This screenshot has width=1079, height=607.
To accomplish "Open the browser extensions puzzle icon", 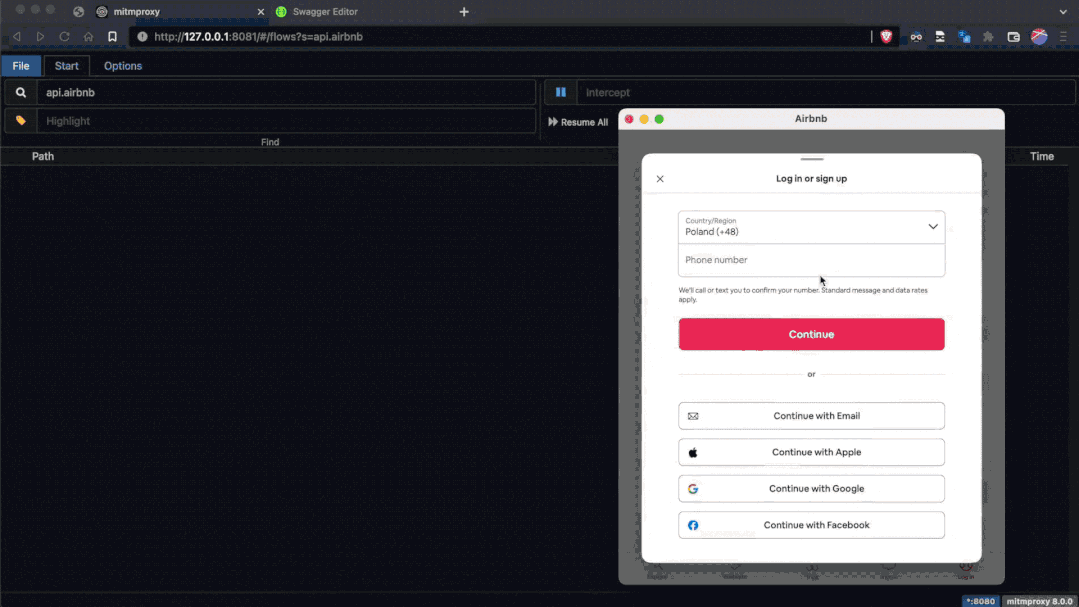I will 988,36.
